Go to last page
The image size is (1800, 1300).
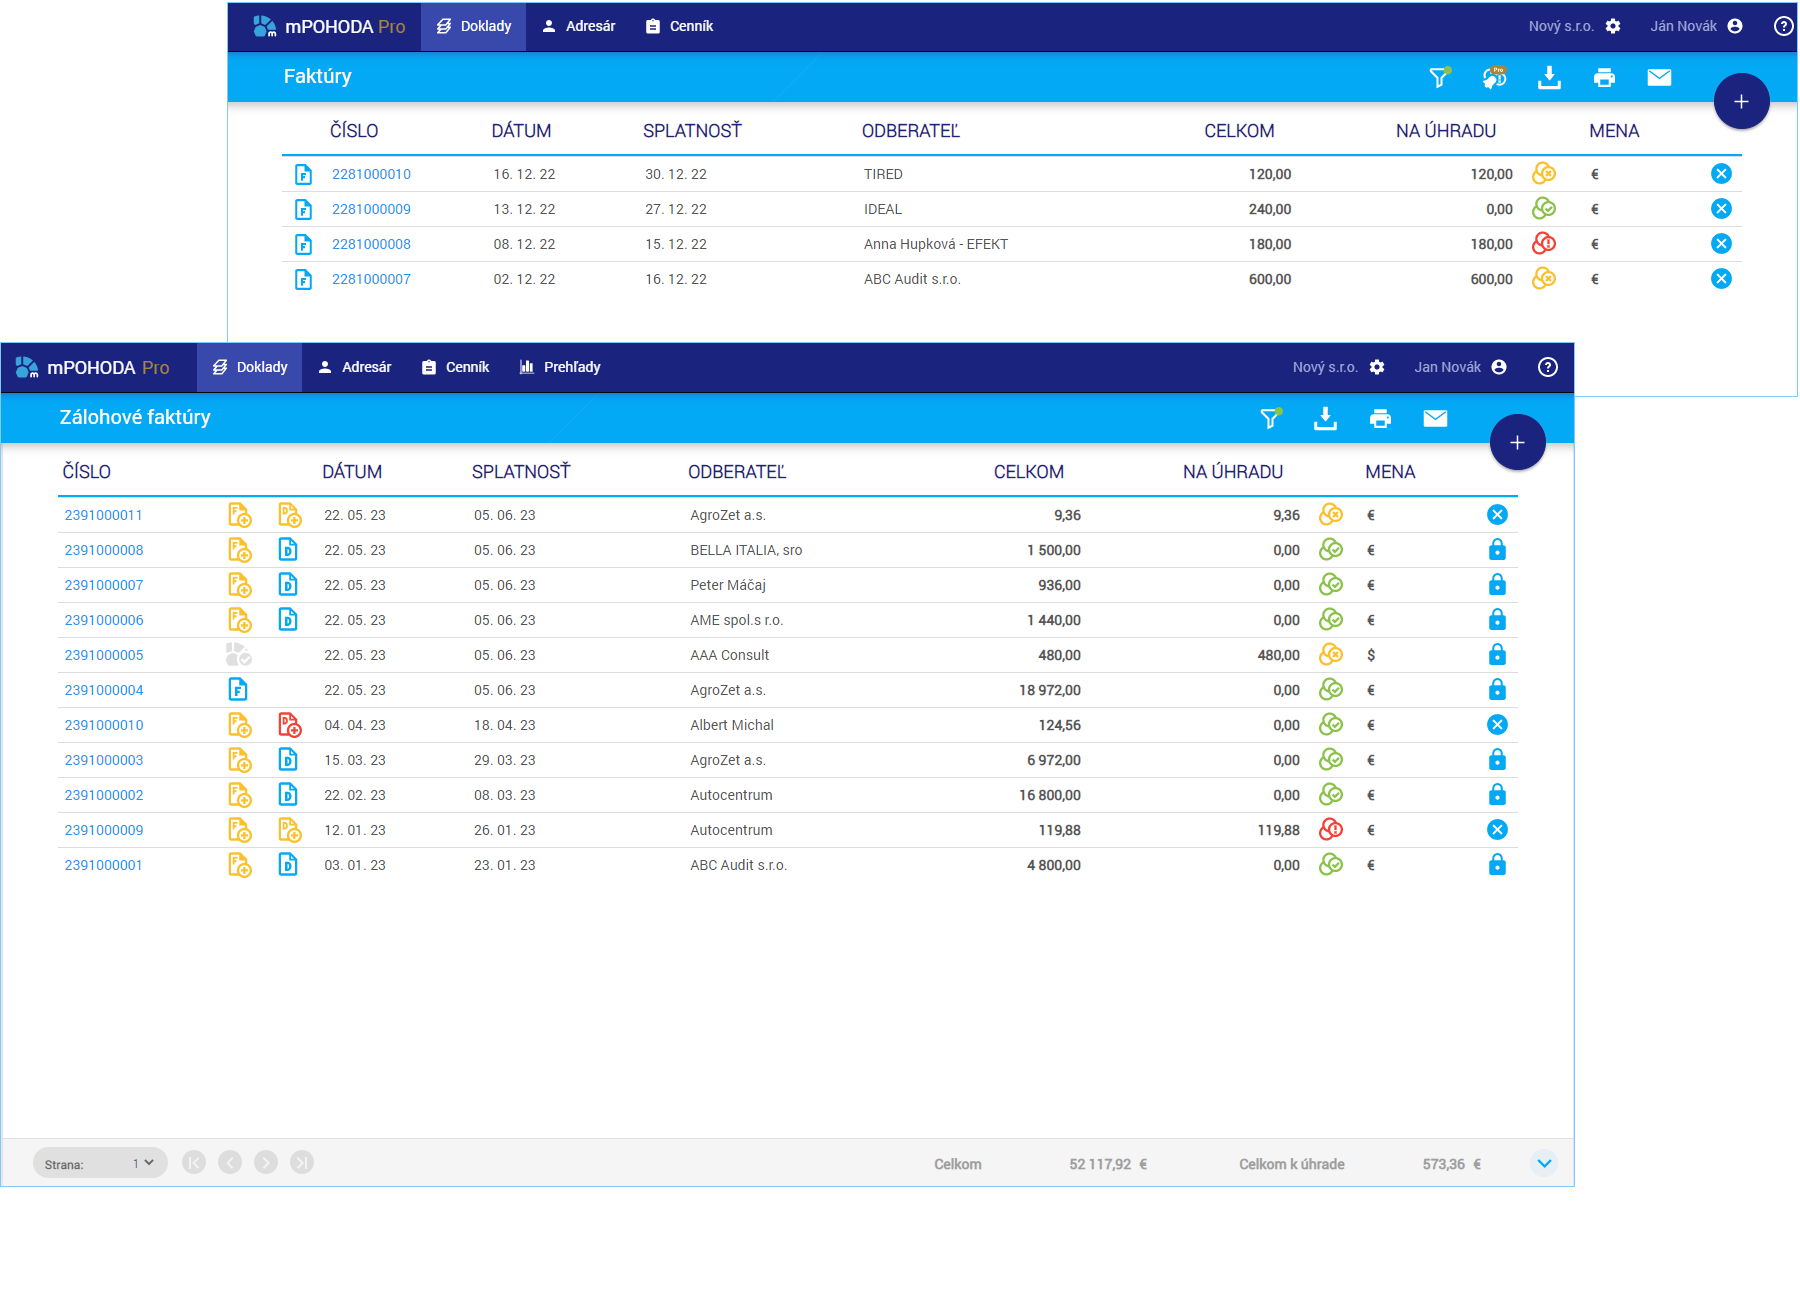point(302,1162)
